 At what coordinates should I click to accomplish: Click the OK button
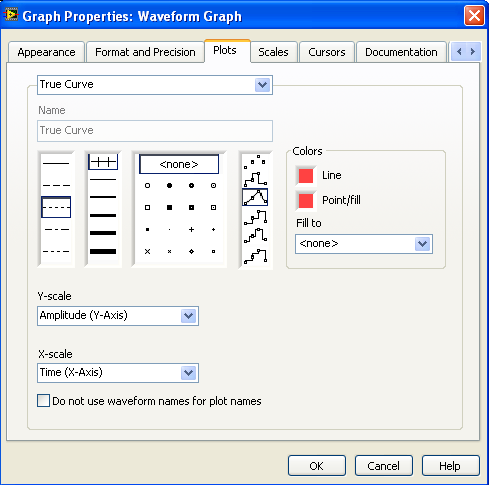[317, 466]
